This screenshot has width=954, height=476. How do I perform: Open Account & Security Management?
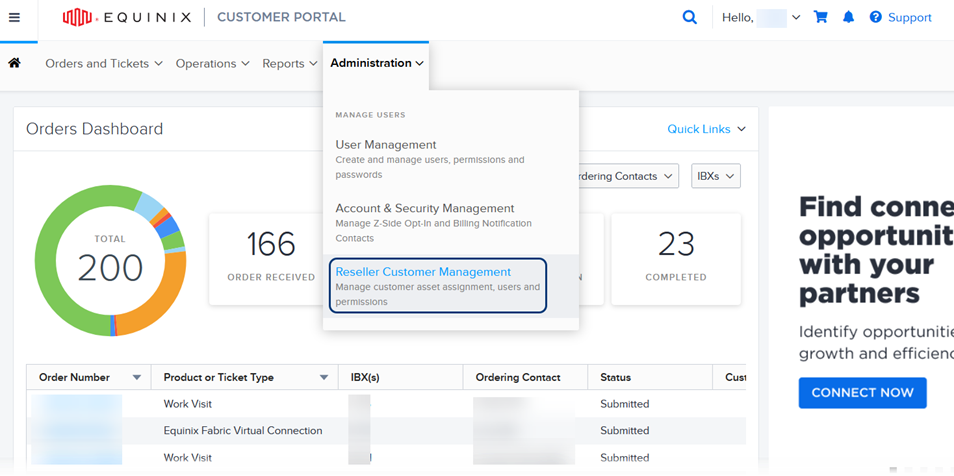coord(425,208)
